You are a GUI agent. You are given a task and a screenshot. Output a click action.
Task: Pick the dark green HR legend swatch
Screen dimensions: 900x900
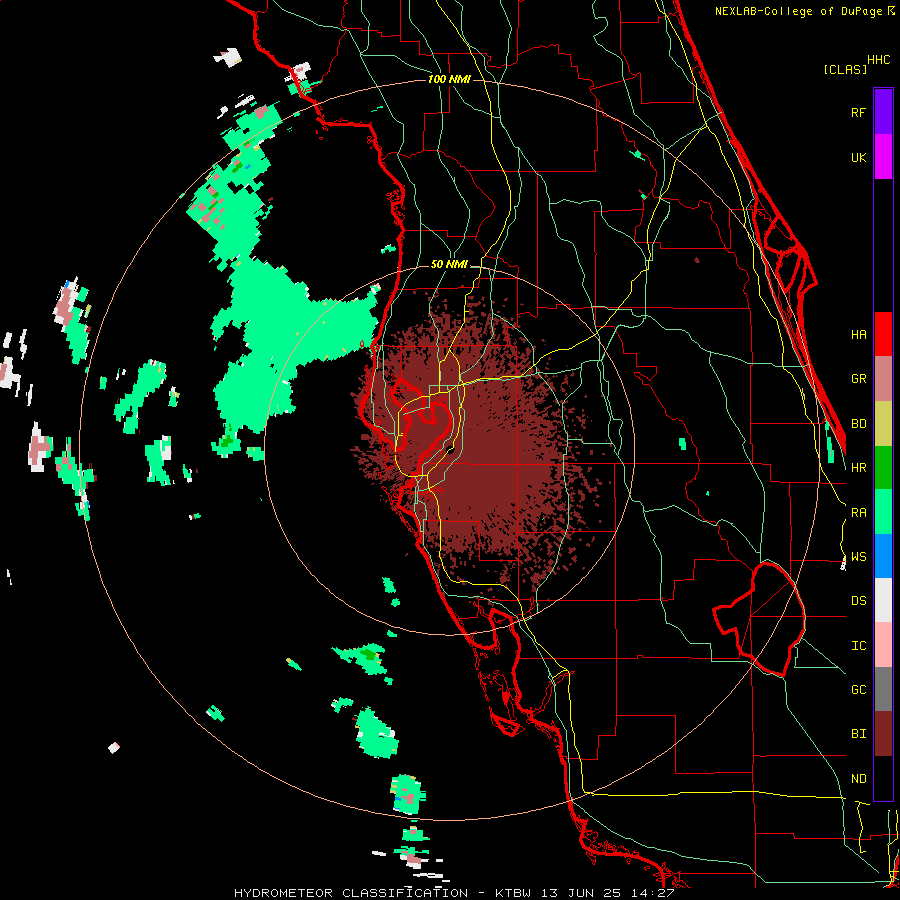click(883, 468)
